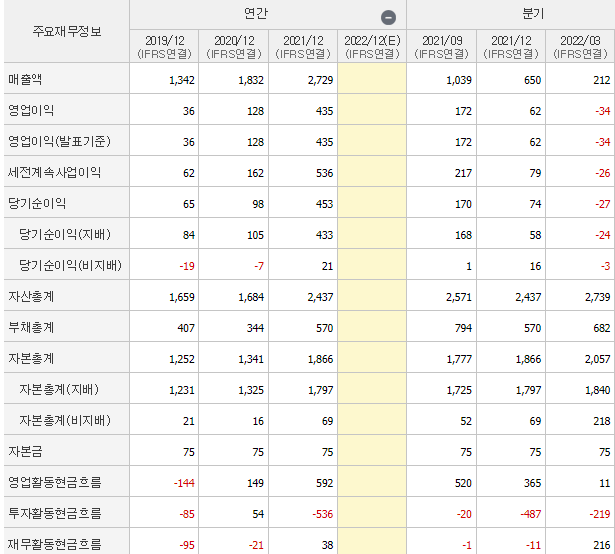The width and height of the screenshot is (615, 554).
Task: Click 당기순이익 negative value -27
Action: click(x=603, y=204)
